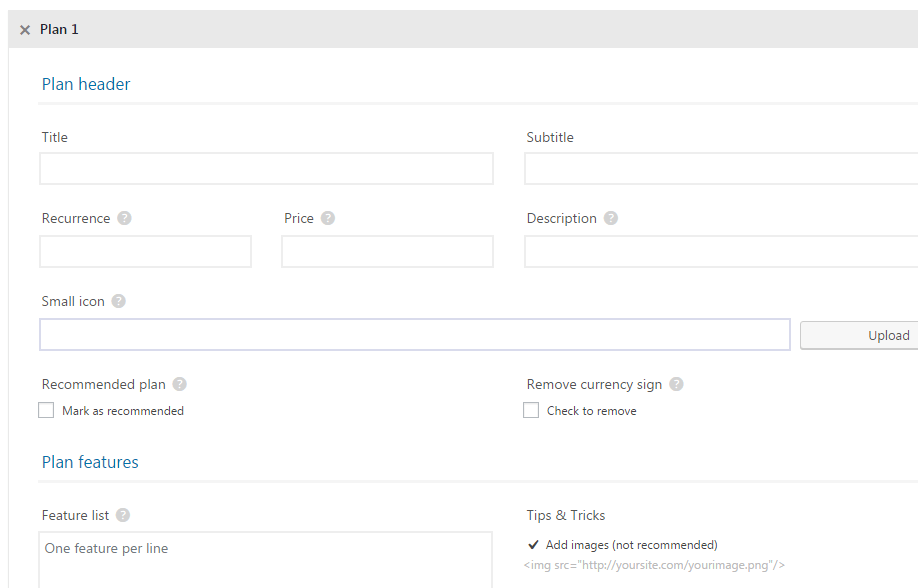Select the Plan 1 panel title
918x588 pixels.
59,29
